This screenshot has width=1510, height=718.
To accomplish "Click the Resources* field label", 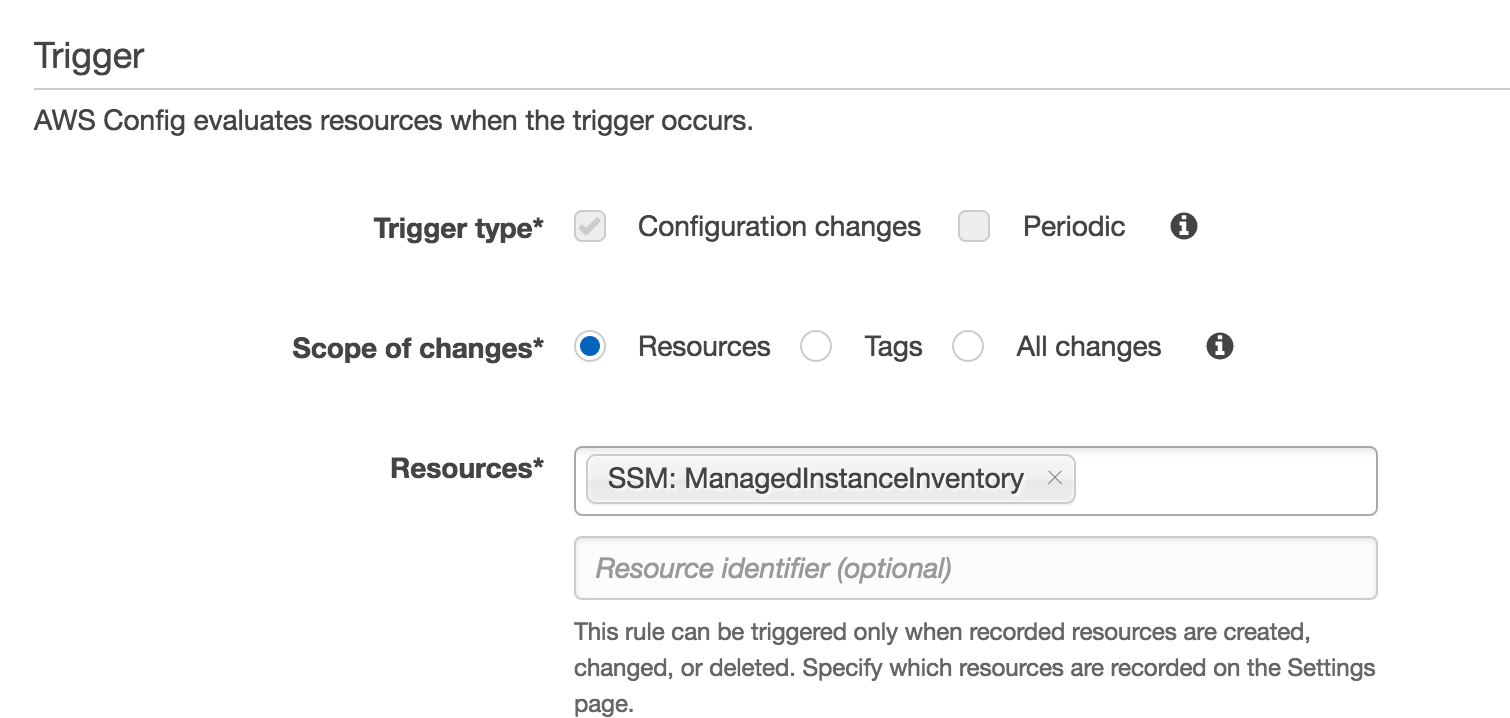I will (467, 468).
